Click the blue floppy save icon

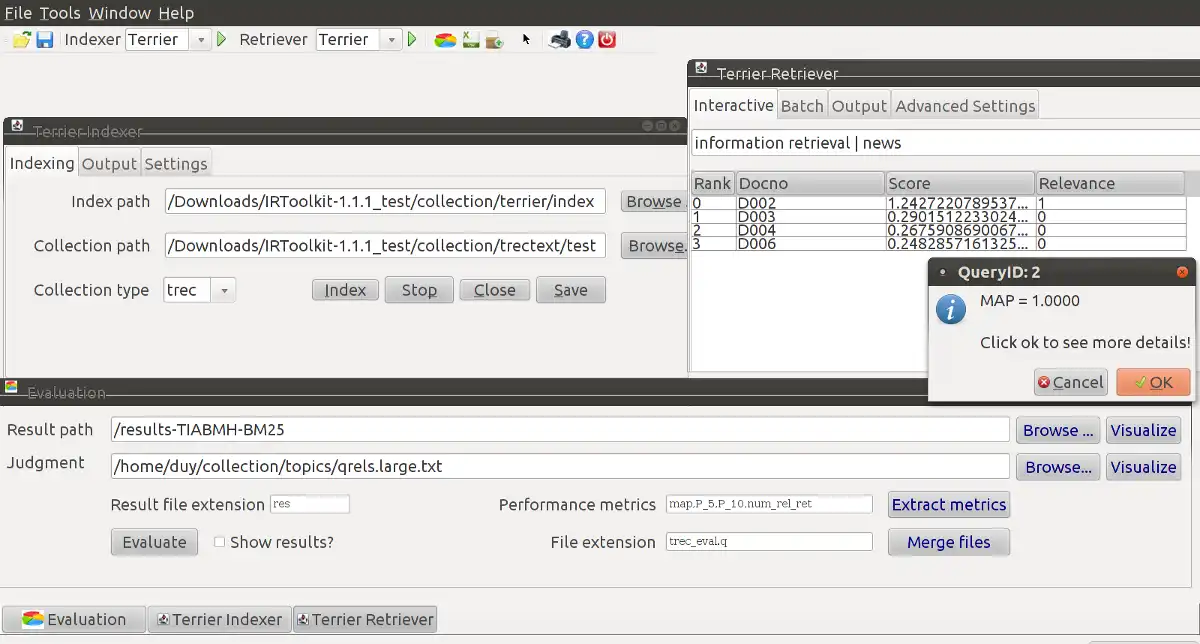click(45, 40)
